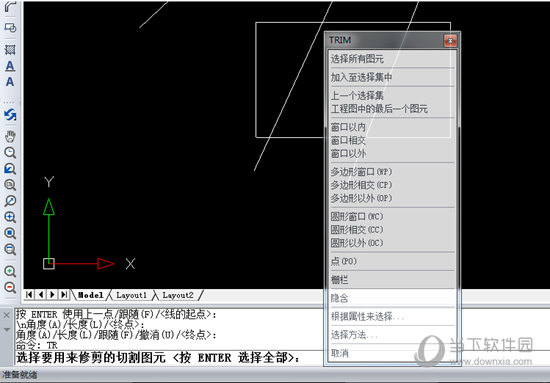Jump to first layout tab arrow

29,295
